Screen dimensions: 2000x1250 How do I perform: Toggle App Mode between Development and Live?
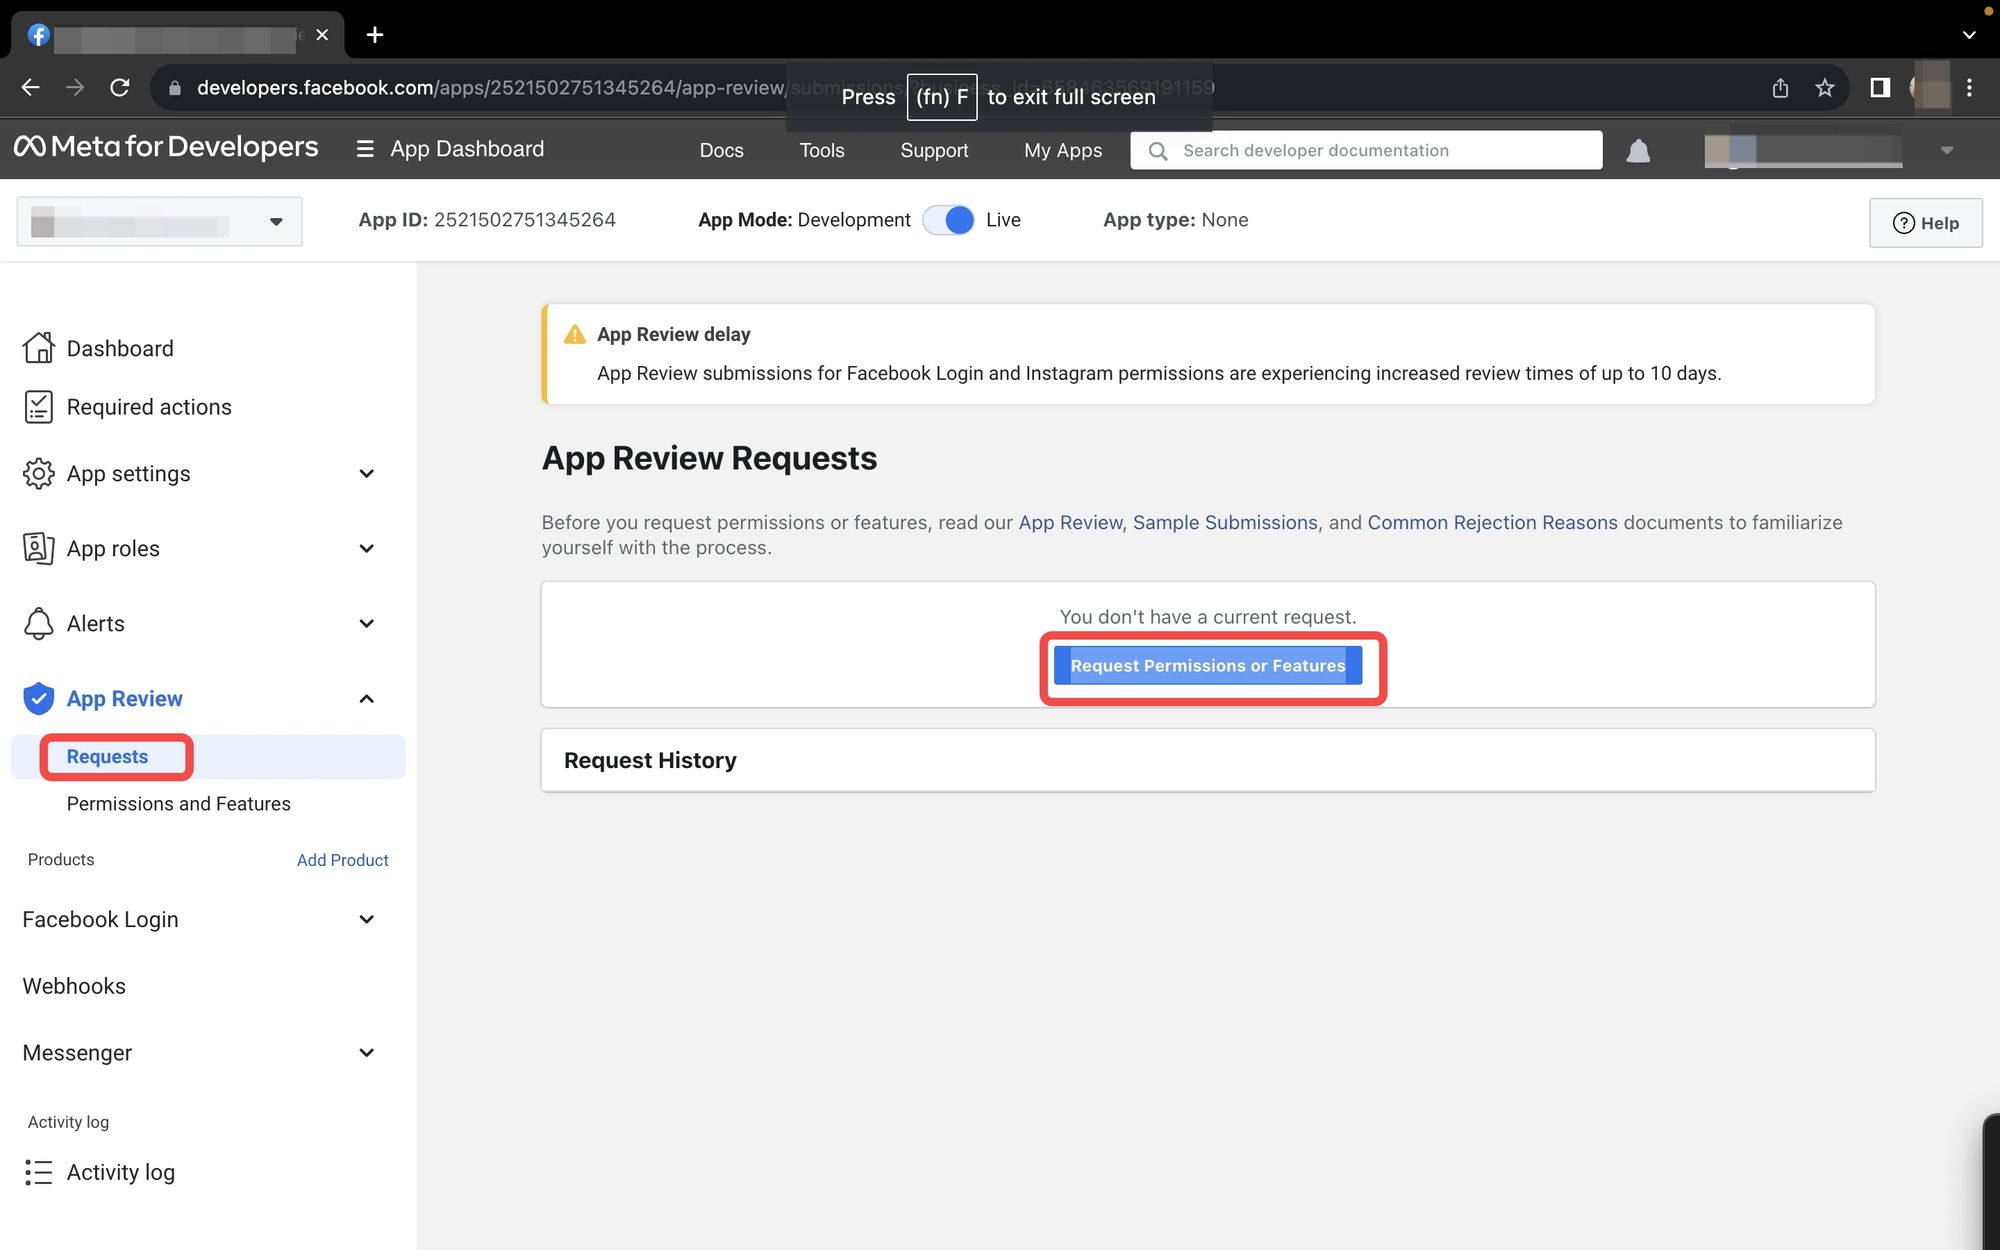948,220
